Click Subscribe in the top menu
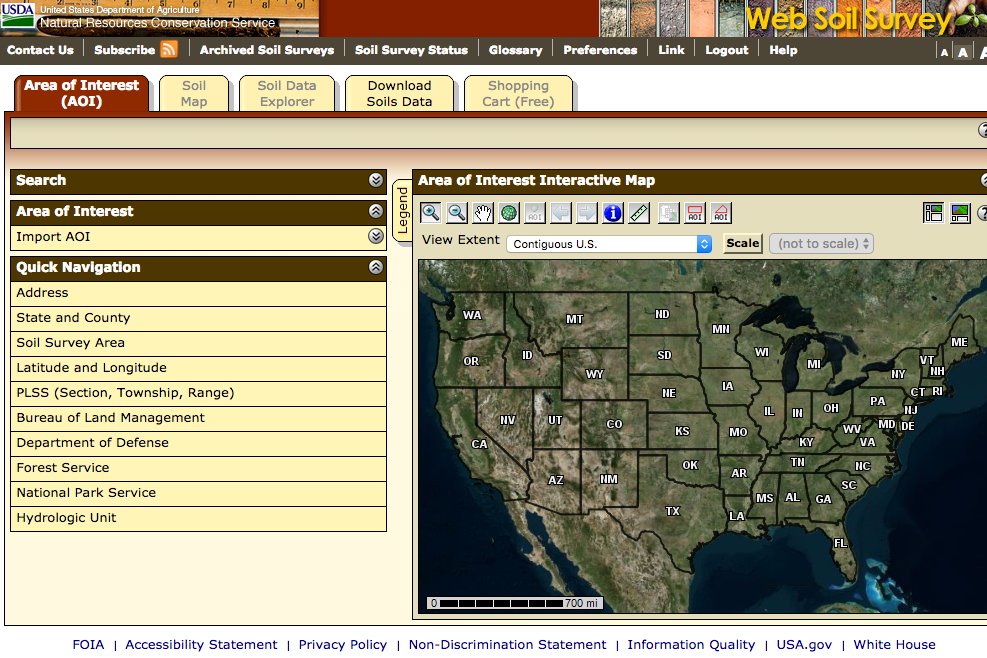 [125, 50]
